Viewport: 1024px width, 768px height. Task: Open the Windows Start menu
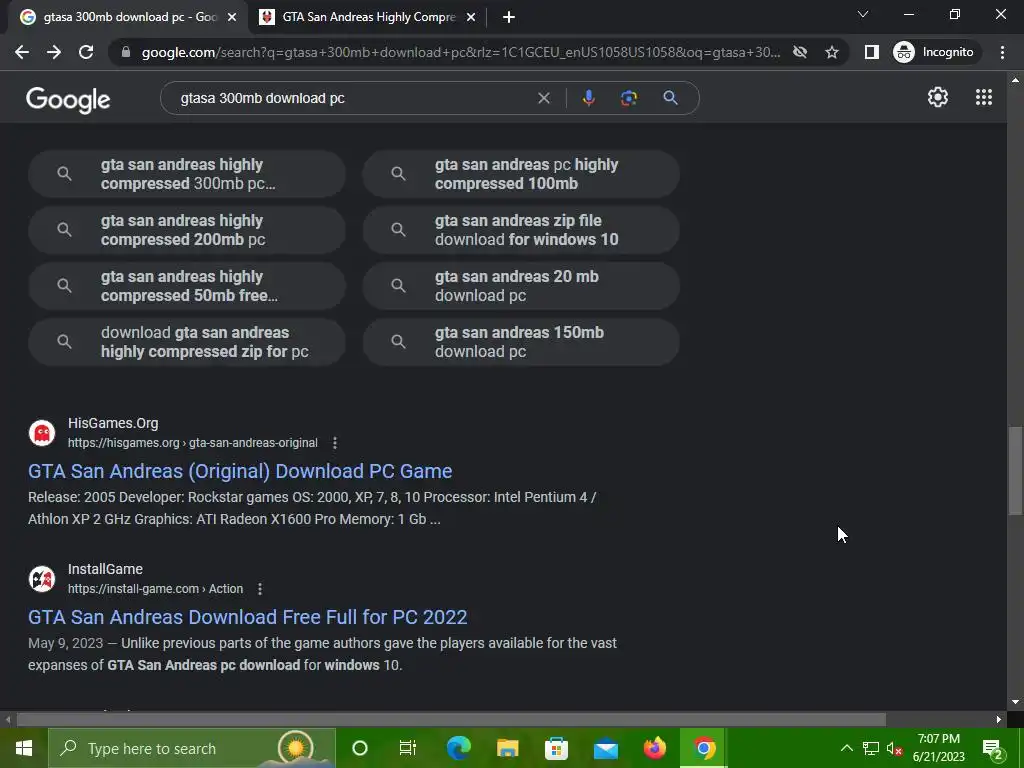pyautogui.click(x=24, y=748)
